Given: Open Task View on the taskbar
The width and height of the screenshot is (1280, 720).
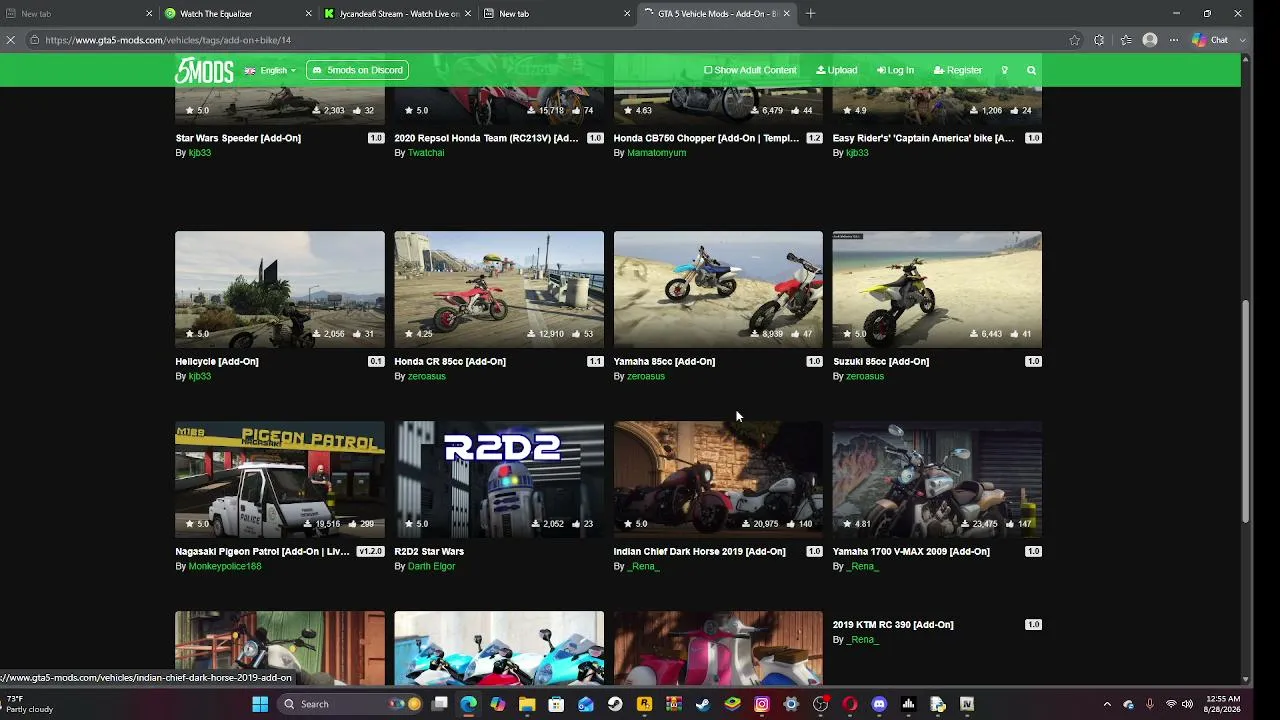Looking at the screenshot, I should [x=439, y=704].
